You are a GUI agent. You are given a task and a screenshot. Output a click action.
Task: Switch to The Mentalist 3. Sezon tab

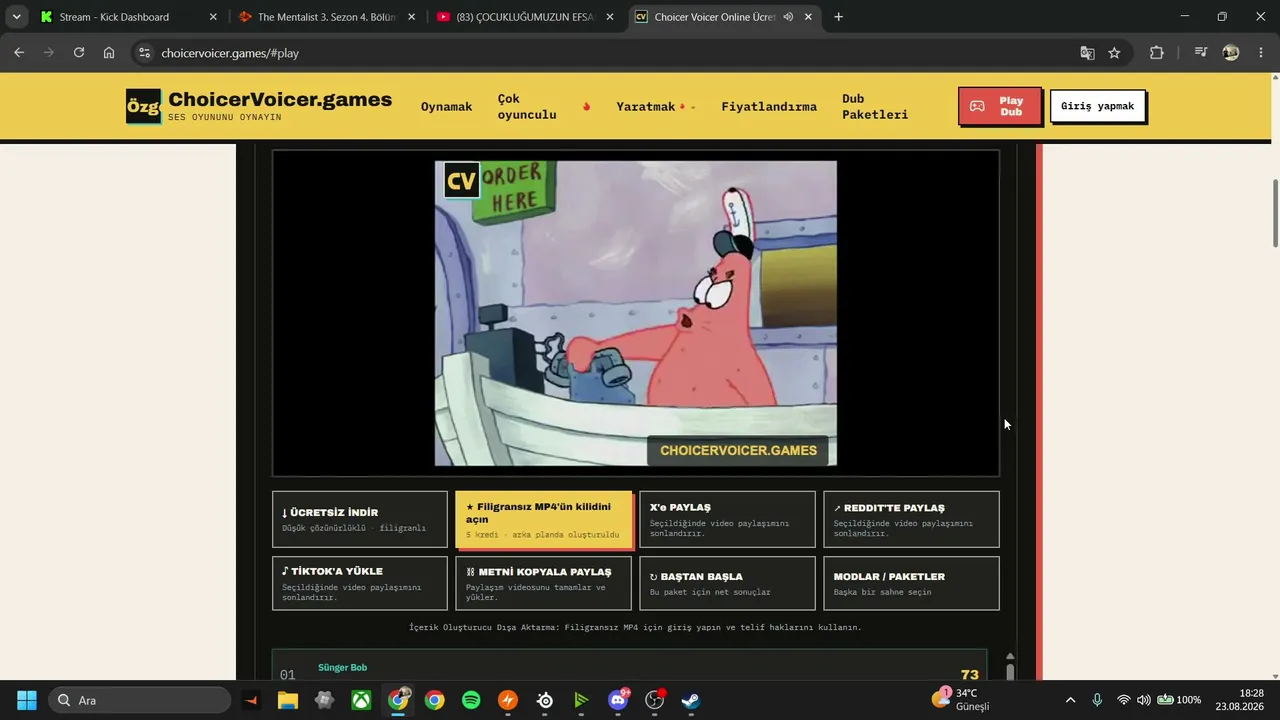pyautogui.click(x=326, y=17)
